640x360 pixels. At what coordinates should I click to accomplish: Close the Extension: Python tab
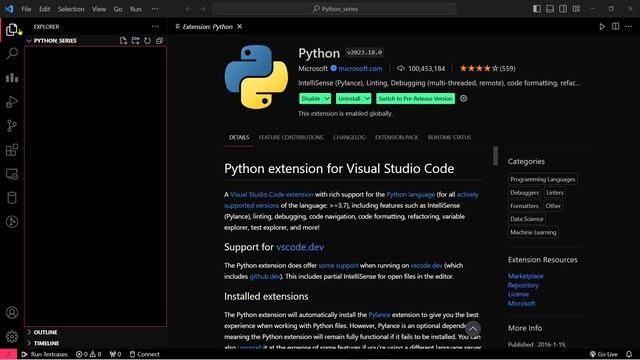(240, 27)
